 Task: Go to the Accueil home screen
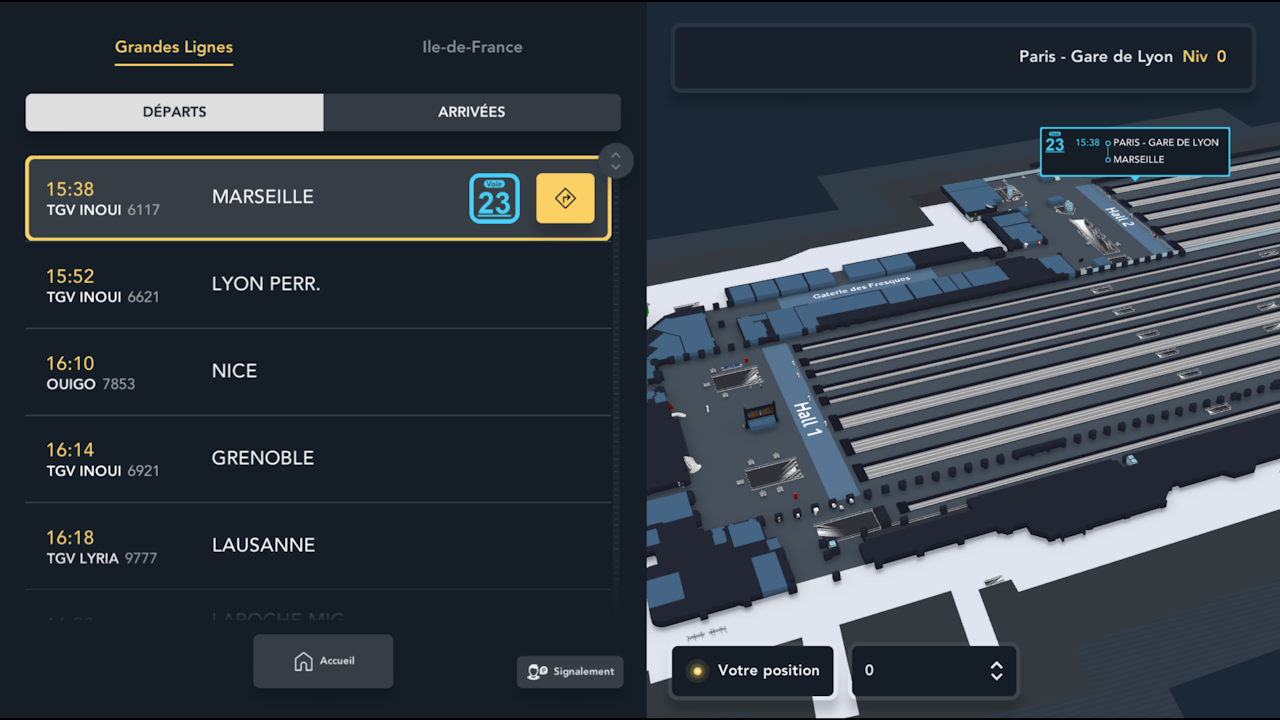pos(323,661)
